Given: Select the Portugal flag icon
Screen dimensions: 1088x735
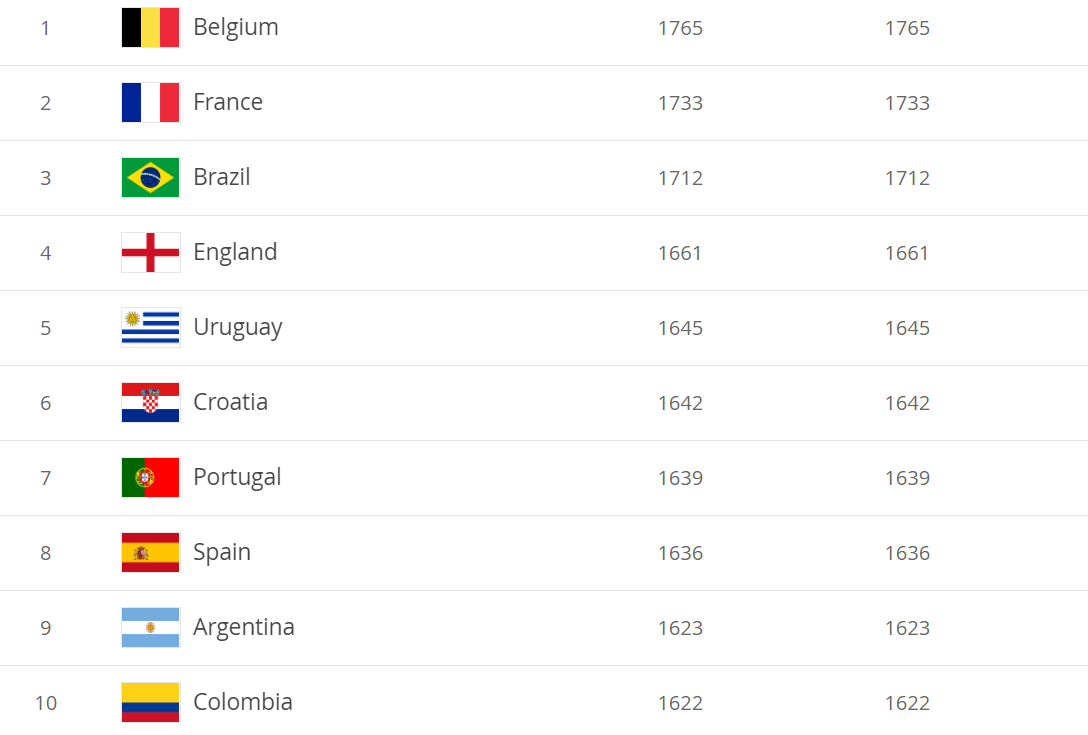Looking at the screenshot, I should 151,478.
